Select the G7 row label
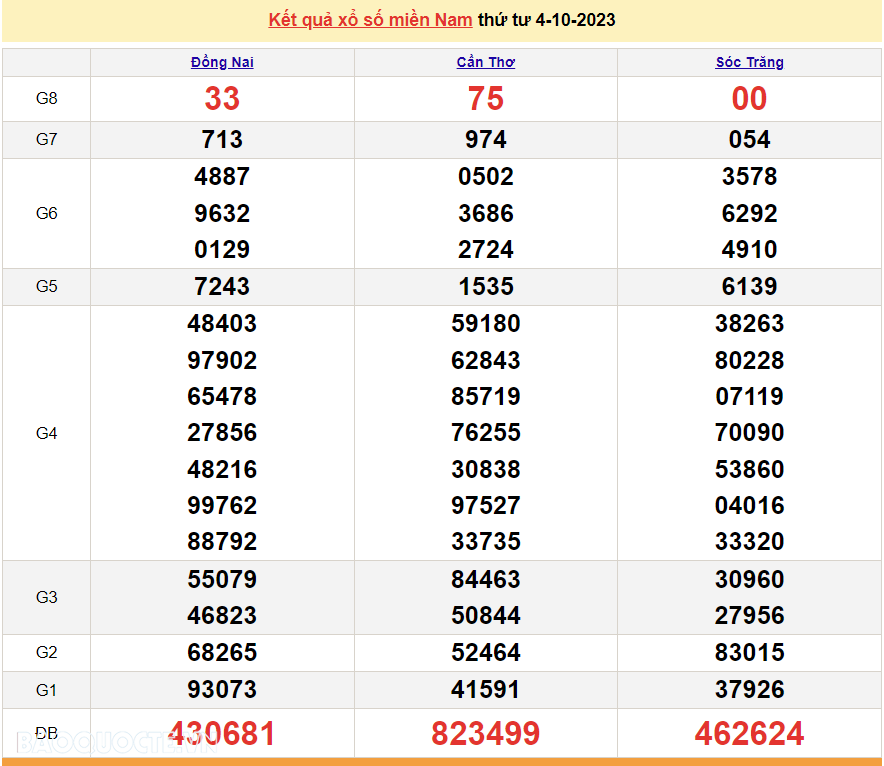 [46, 139]
